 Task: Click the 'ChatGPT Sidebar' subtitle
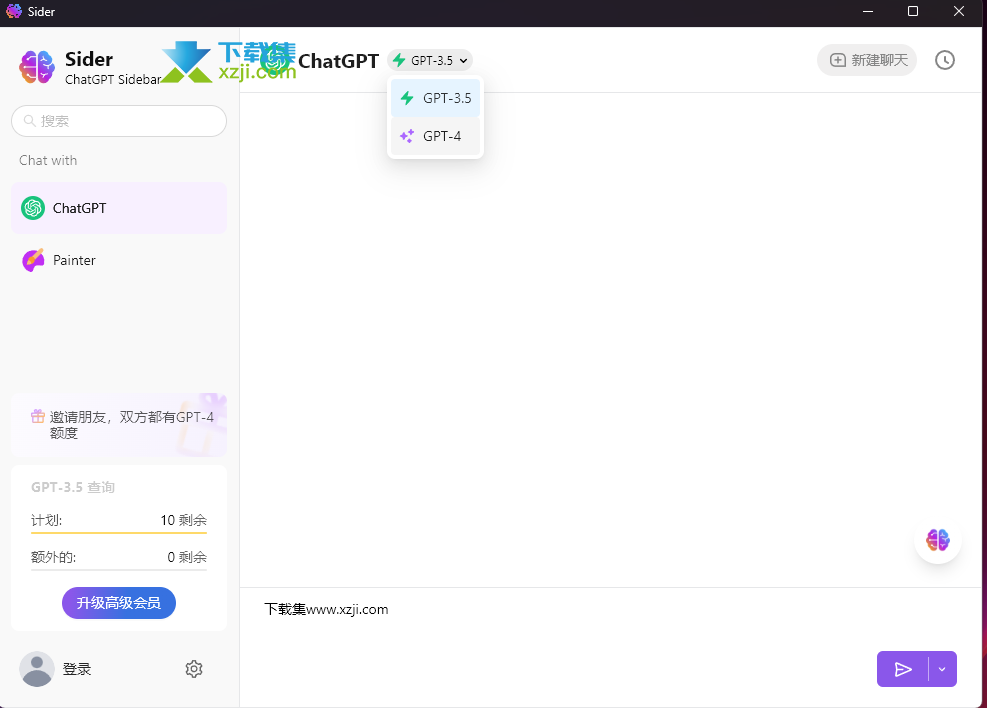113,79
